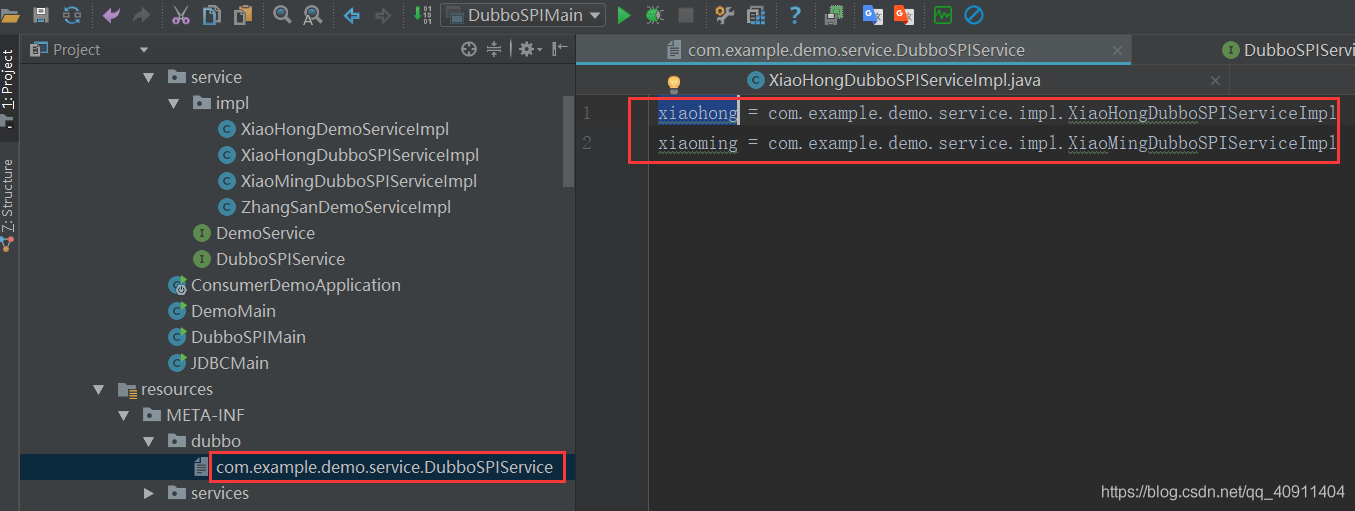Viewport: 1355px width, 511px height.
Task: Collapse the impl package node
Action: (x=174, y=103)
